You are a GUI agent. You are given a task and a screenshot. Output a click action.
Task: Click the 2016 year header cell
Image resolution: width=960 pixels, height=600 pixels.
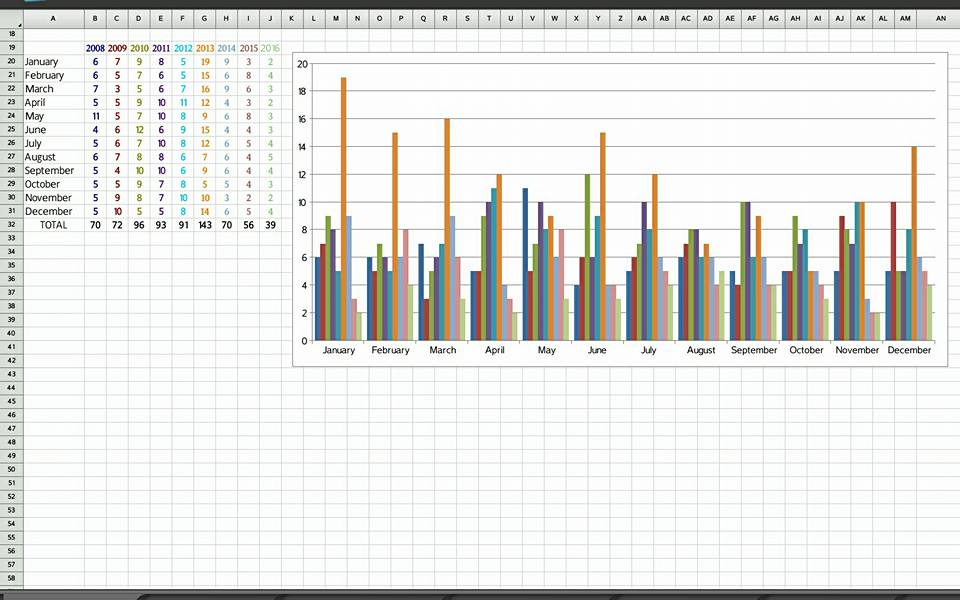pyautogui.click(x=270, y=48)
